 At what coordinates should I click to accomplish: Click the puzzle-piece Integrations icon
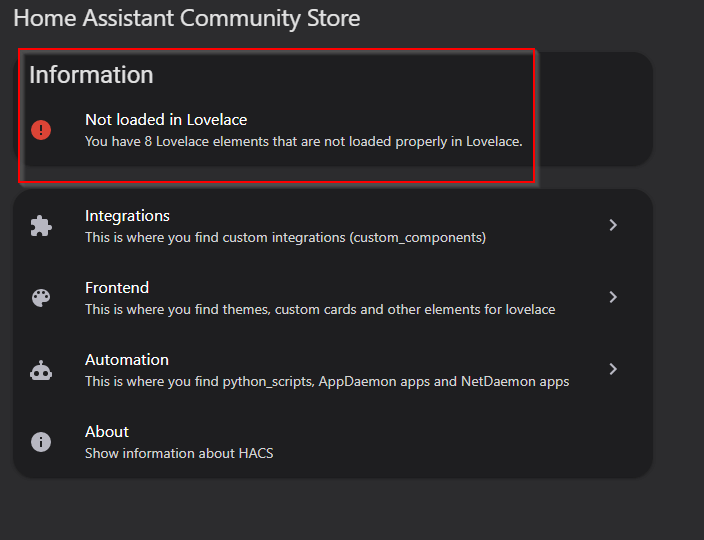pos(41,226)
